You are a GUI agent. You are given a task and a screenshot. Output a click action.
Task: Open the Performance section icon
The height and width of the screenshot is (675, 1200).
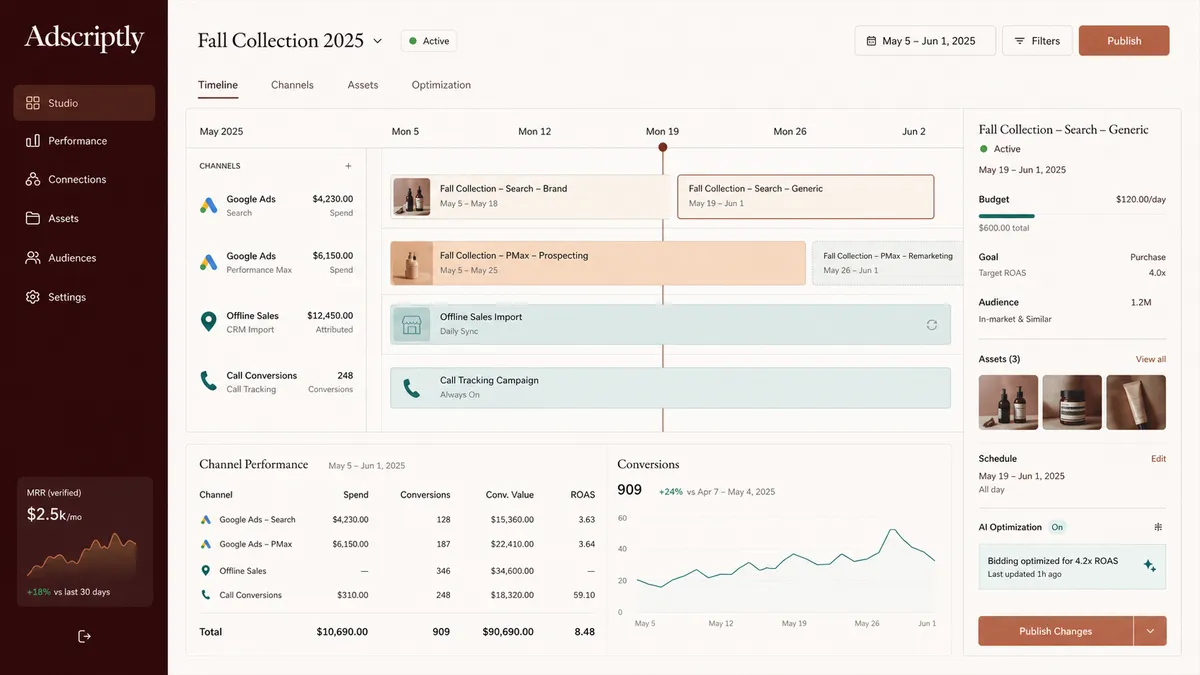point(33,141)
